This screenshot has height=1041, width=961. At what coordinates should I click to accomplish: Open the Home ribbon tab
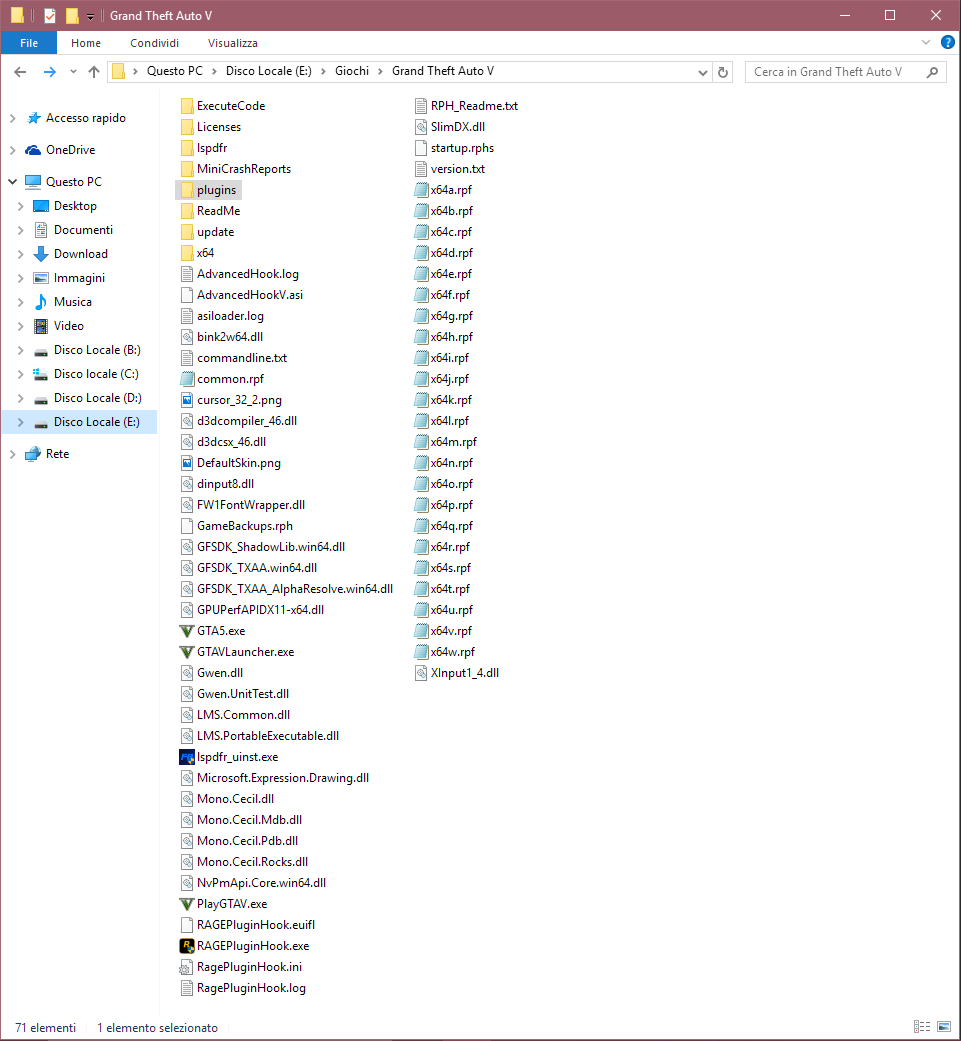86,43
